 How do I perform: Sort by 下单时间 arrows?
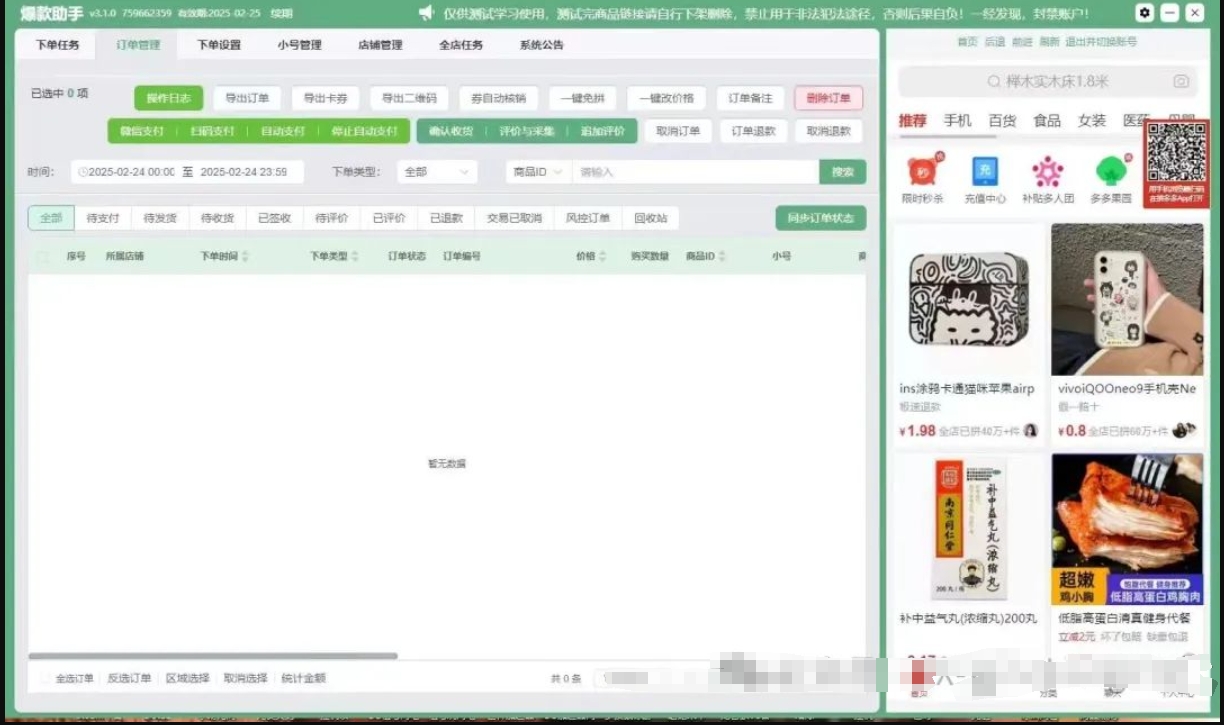point(245,257)
